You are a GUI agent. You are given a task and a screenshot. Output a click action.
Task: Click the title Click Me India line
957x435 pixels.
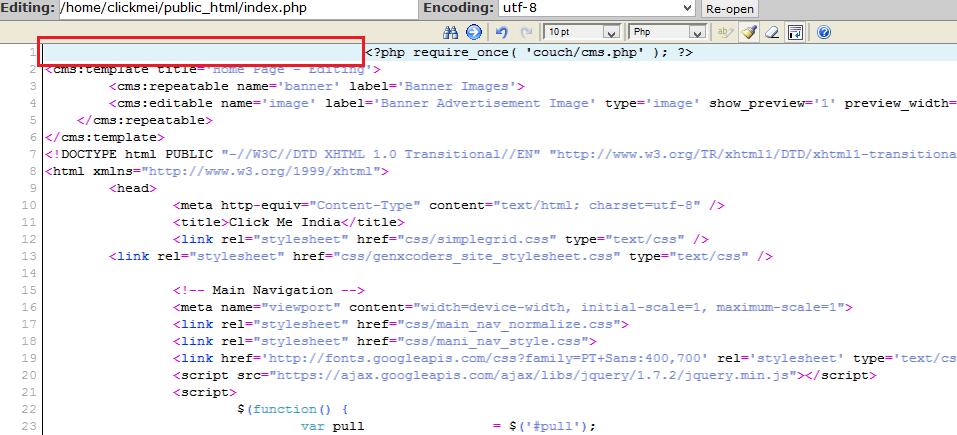[289, 223]
